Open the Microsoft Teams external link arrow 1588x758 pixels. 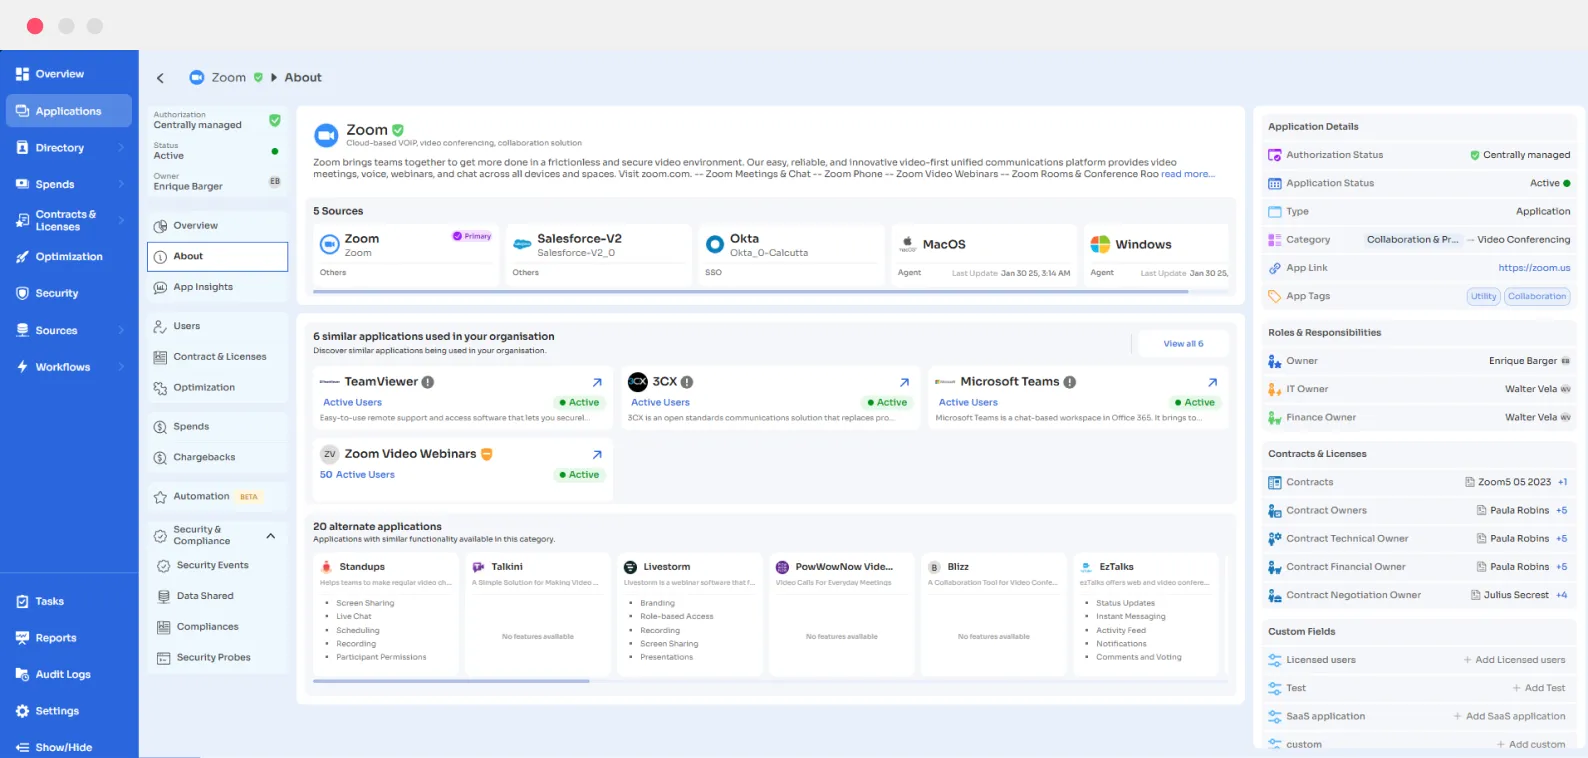[x=1212, y=382]
